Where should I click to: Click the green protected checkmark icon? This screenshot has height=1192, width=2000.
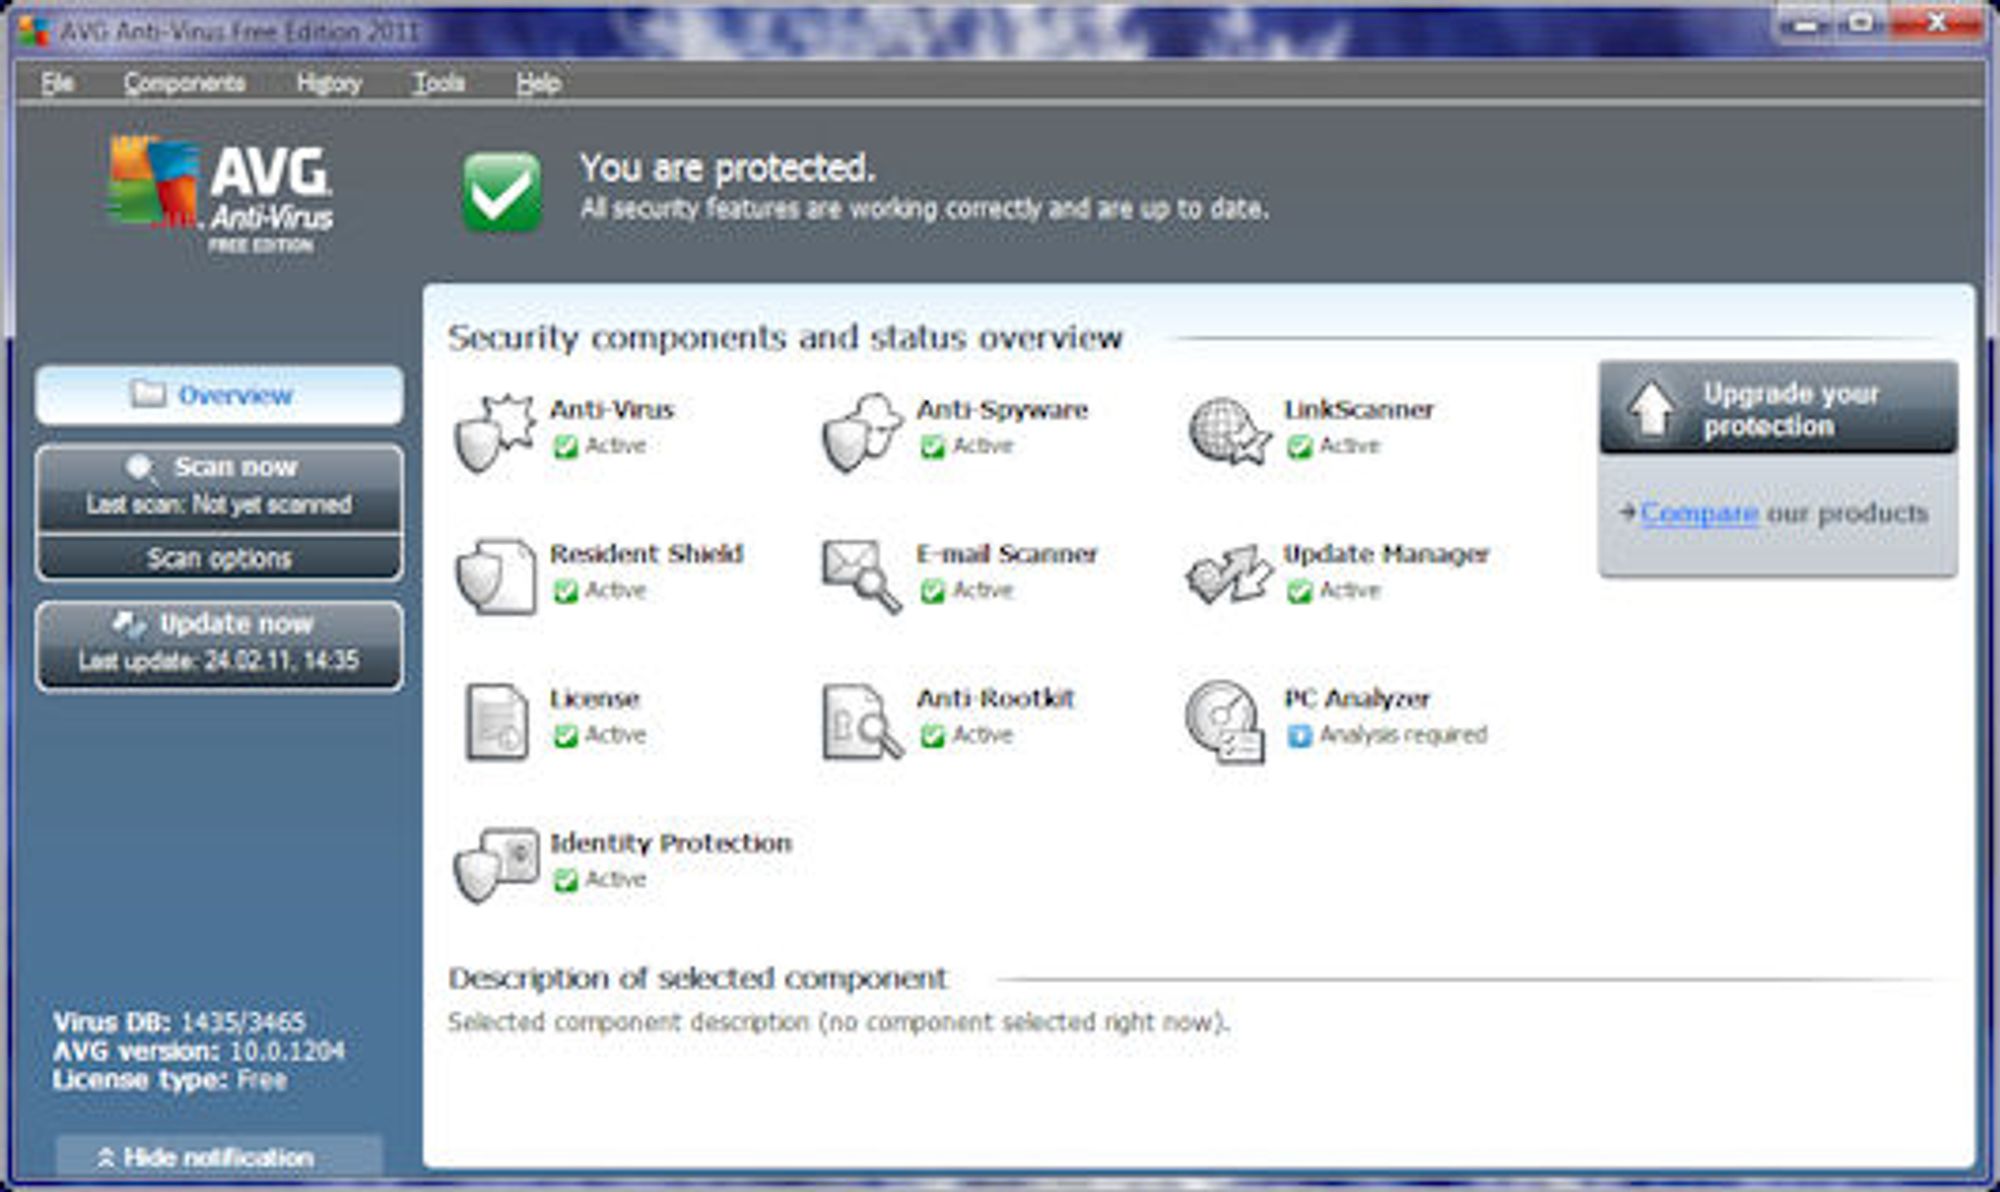click(502, 191)
